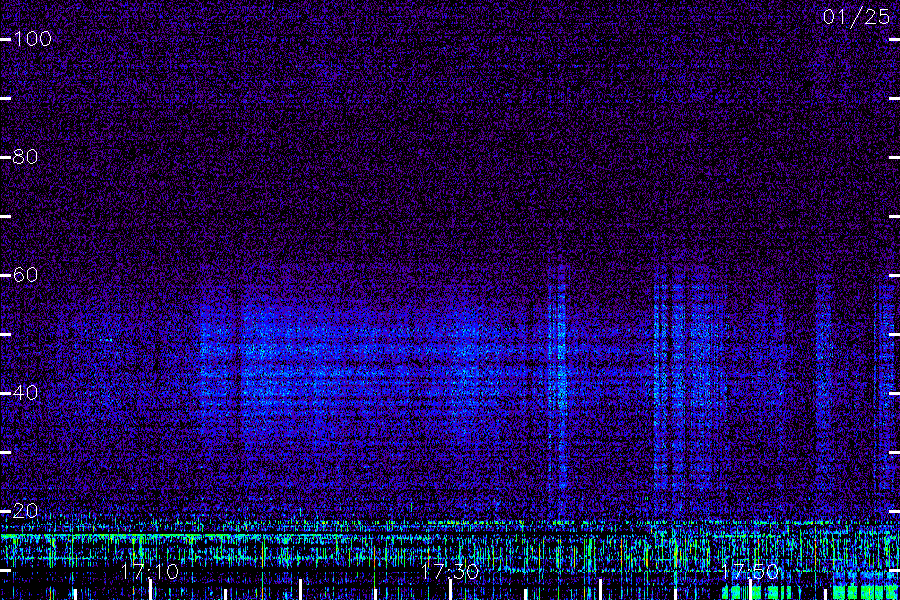
Task: Click the 60 frequency axis label
Action: [25, 275]
